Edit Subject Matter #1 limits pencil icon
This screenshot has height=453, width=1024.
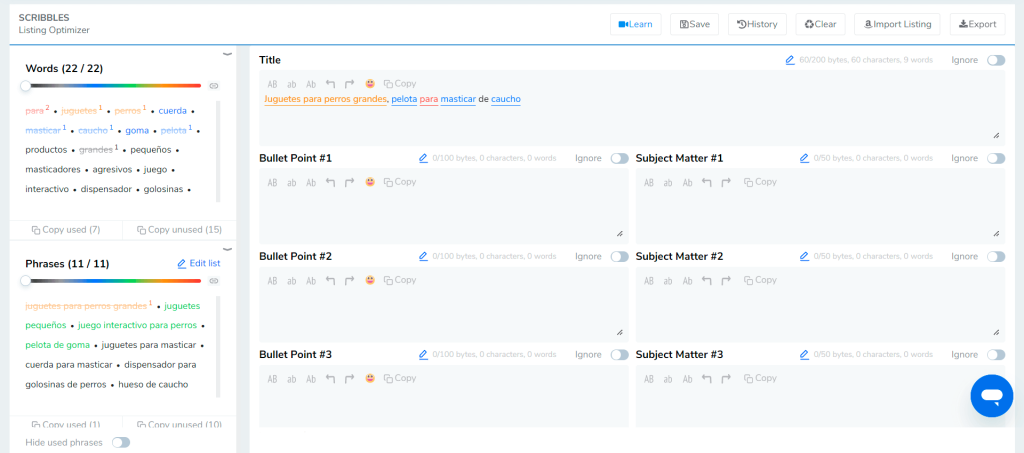[804, 159]
